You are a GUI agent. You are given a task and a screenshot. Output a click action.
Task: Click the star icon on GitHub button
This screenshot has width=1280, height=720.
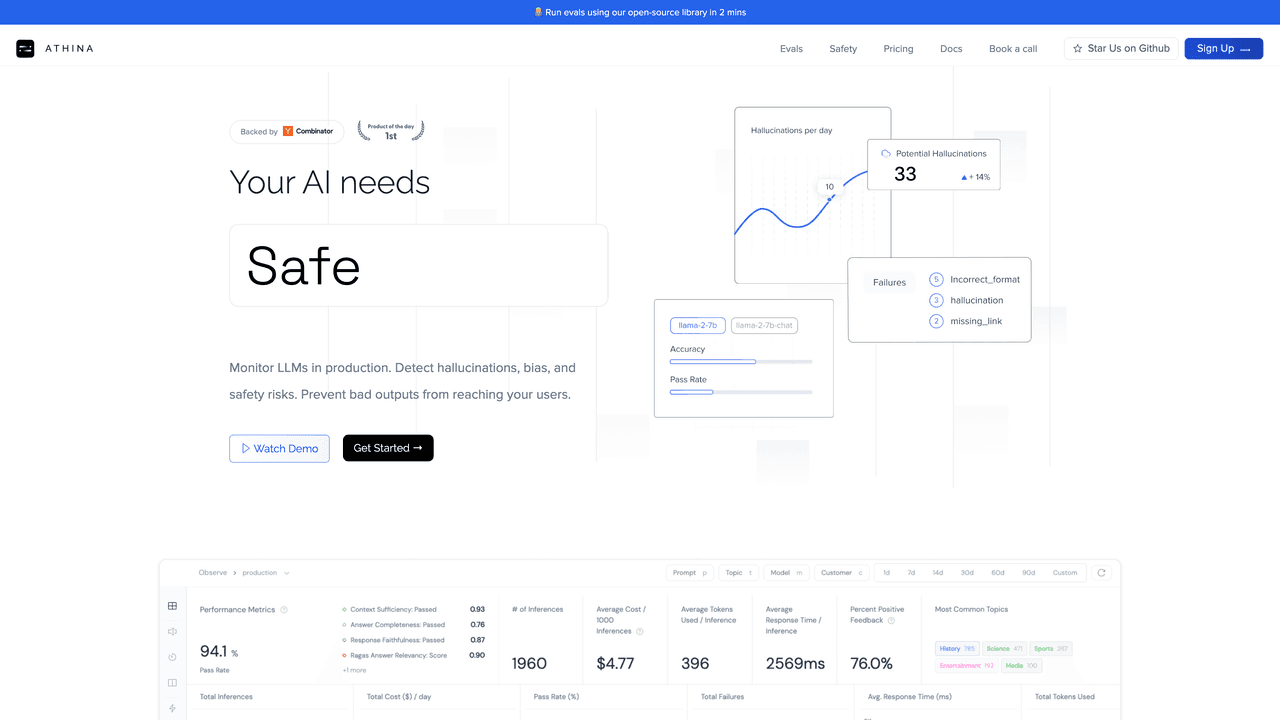tap(1078, 48)
